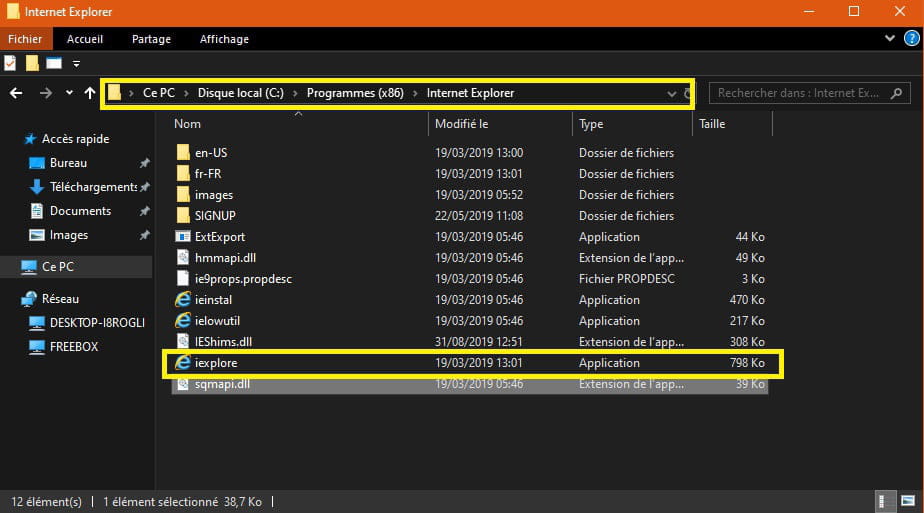Open the quick access toolbar customize dropdown
Image resolution: width=924 pixels, height=513 pixels.
(76, 64)
